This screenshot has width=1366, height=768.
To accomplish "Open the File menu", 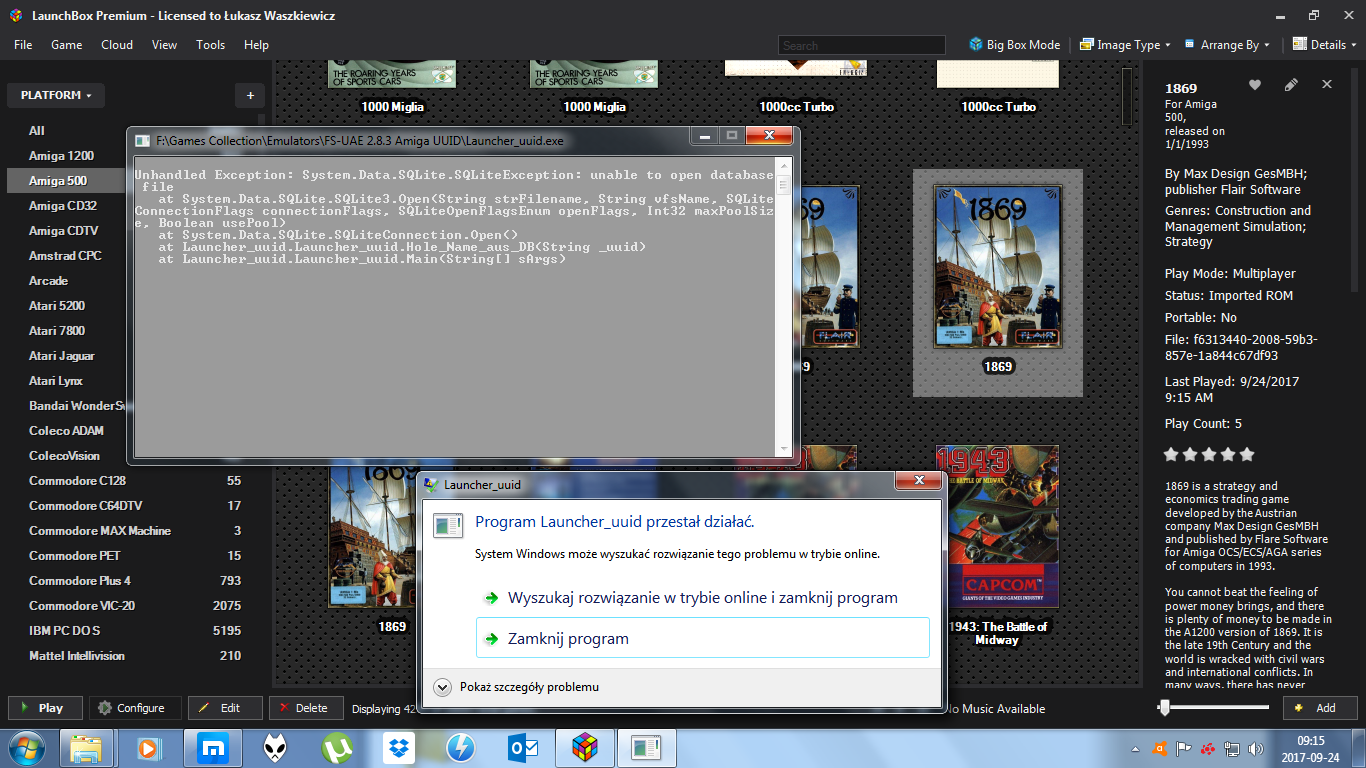I will (x=23, y=45).
